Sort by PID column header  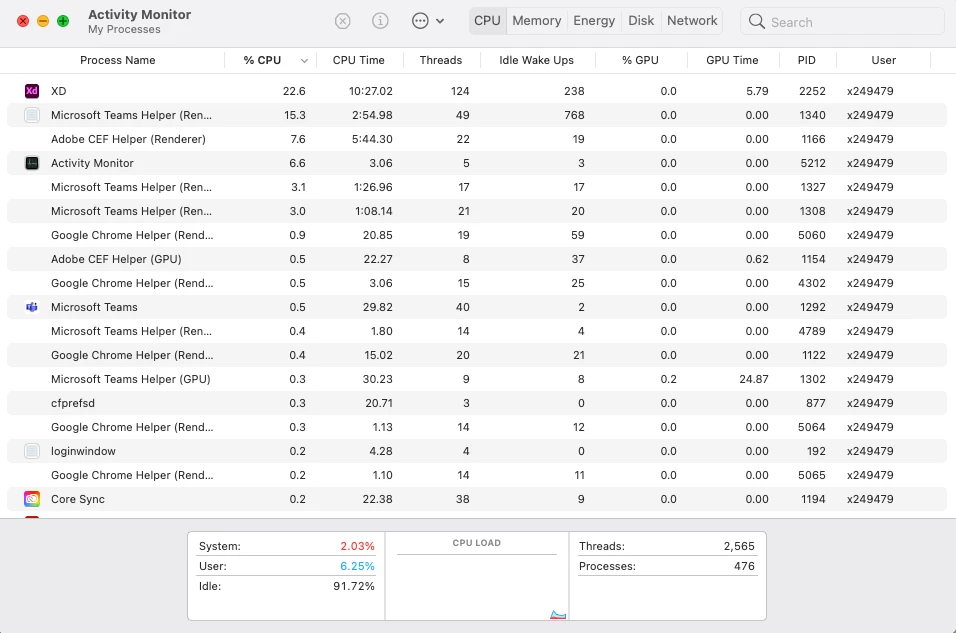[x=807, y=60]
